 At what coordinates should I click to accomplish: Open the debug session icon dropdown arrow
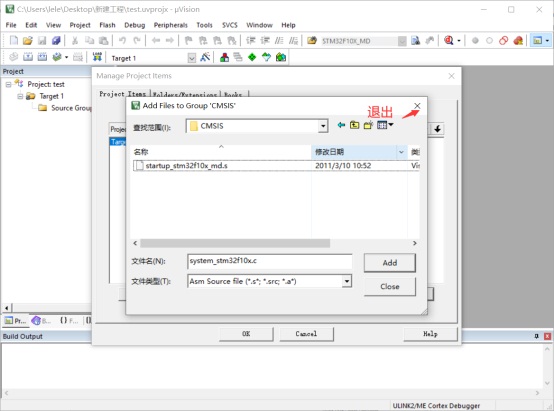click(459, 41)
